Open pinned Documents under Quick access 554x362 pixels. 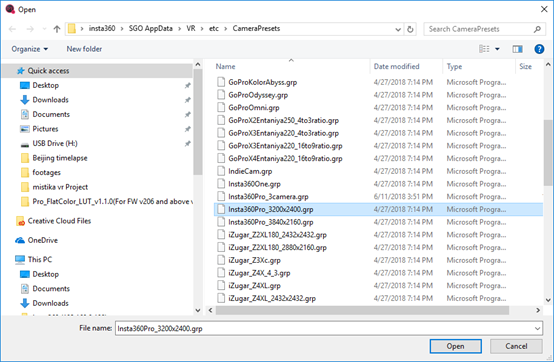51,114
